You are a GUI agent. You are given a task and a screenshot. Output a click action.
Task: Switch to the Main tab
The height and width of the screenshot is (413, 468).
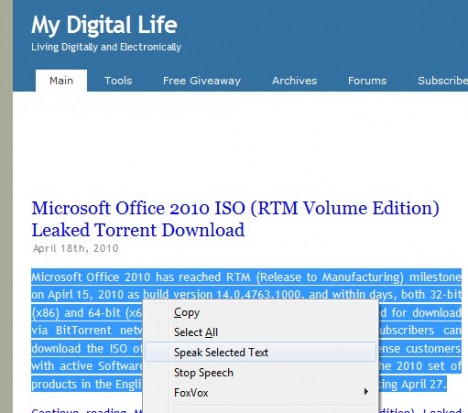point(61,81)
